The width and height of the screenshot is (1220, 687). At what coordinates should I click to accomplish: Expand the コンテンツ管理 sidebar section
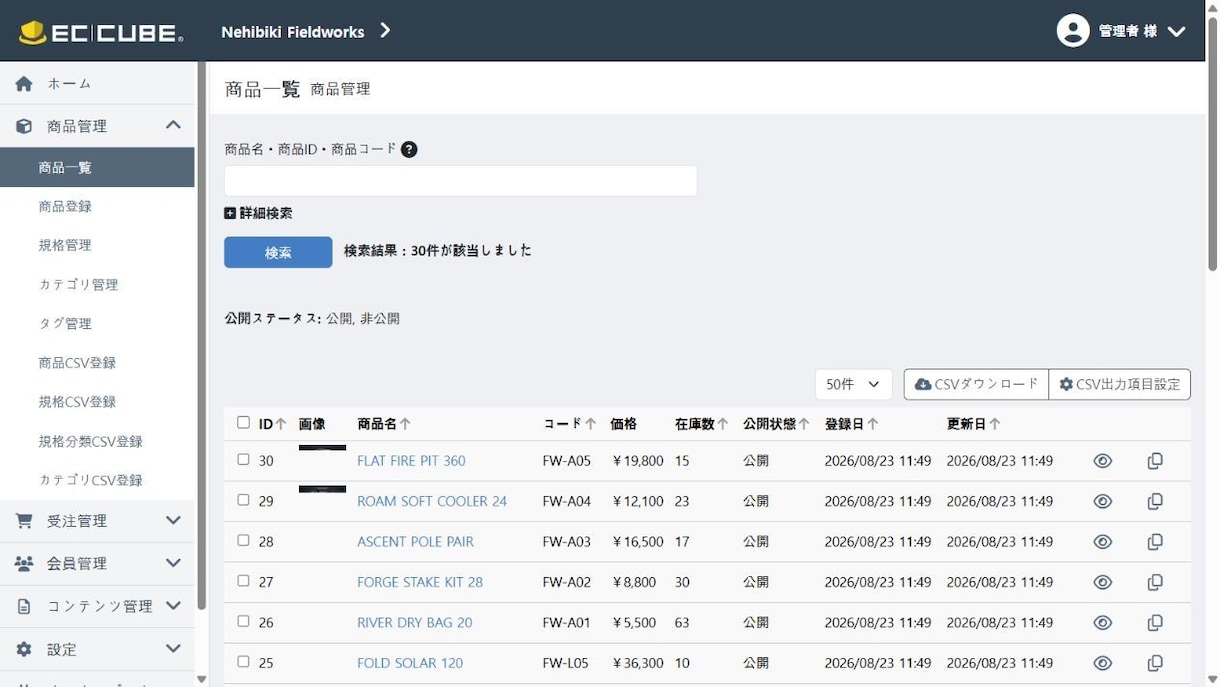point(173,606)
